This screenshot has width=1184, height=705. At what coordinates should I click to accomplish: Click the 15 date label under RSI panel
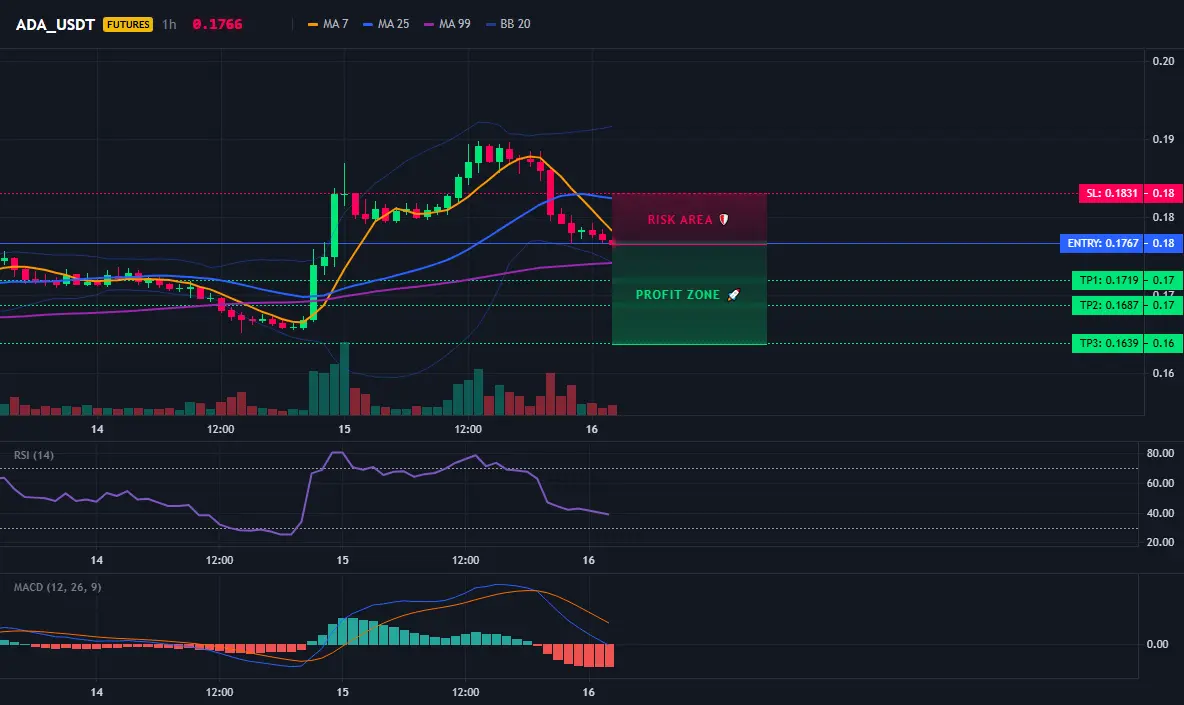point(343,560)
